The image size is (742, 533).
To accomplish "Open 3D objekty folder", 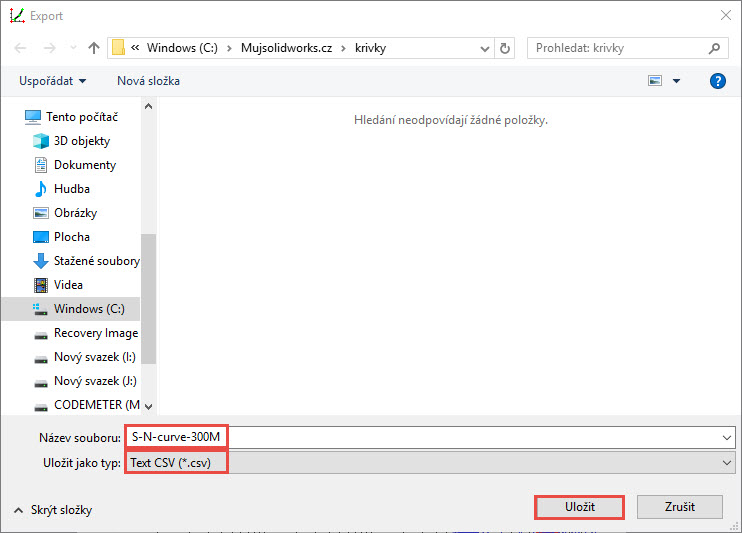I will point(82,141).
